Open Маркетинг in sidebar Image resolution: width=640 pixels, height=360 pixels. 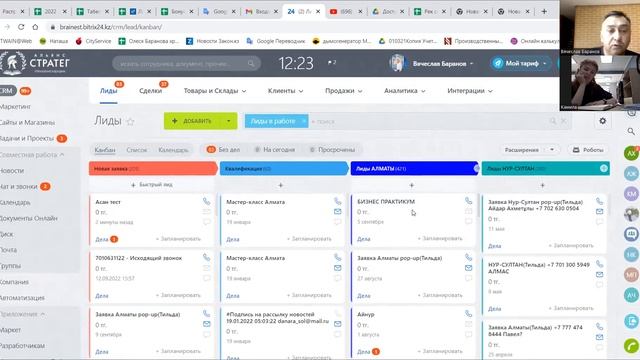click(16, 107)
